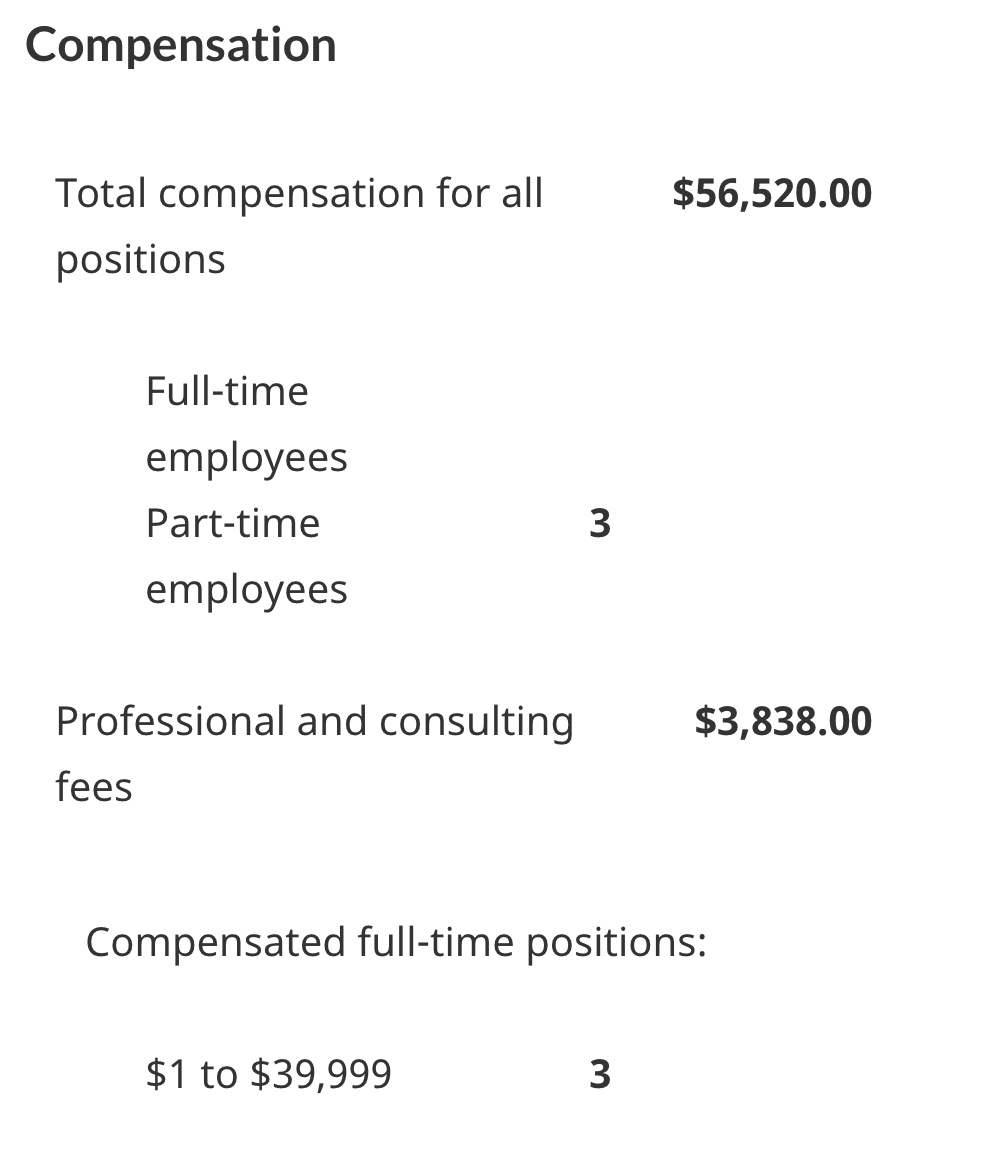
Task: Click "employees" directly beneath Full-time
Action: coord(246,458)
